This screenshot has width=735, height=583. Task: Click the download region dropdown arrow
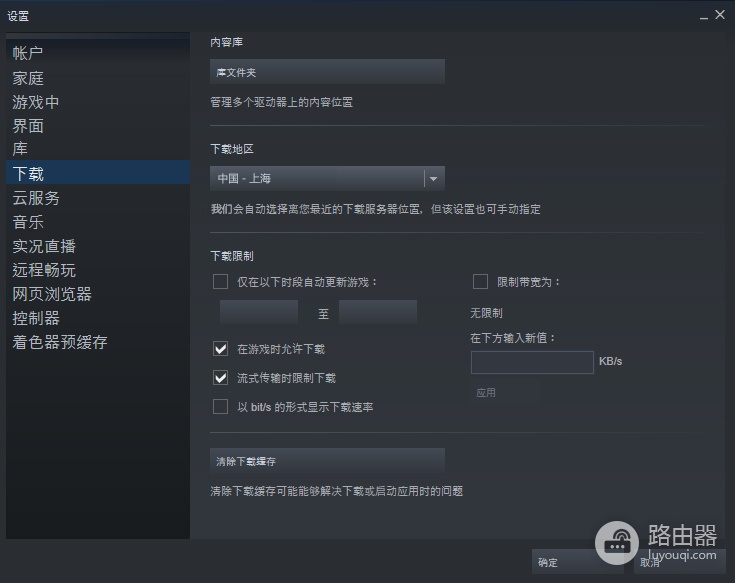(434, 179)
